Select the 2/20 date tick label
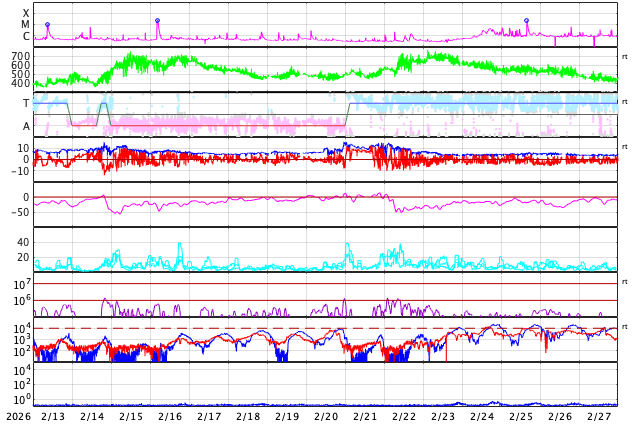Image resolution: width=634 pixels, height=424 pixels. pyautogui.click(x=326, y=416)
